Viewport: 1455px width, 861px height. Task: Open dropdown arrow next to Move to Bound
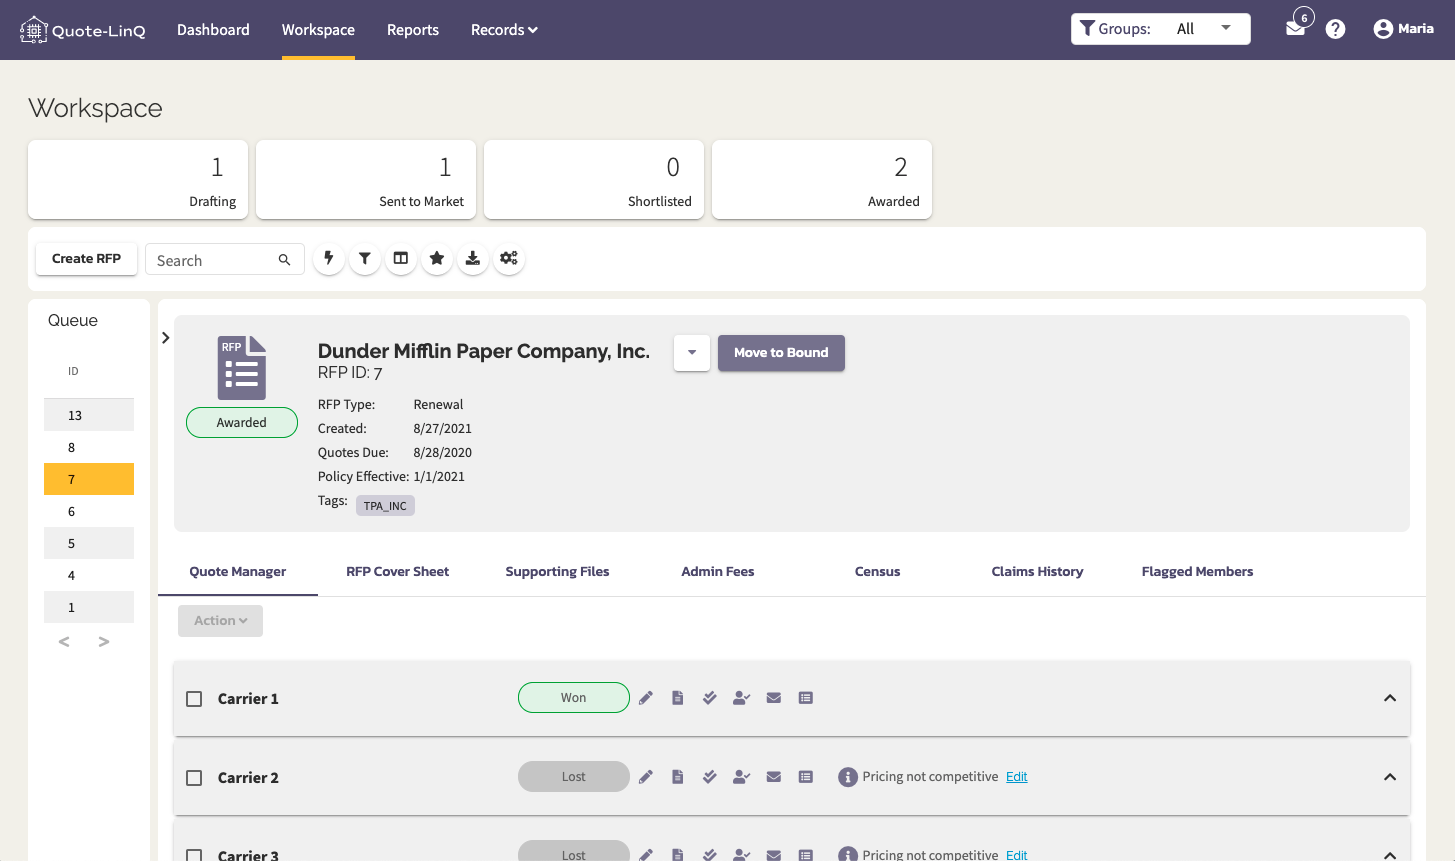click(692, 353)
